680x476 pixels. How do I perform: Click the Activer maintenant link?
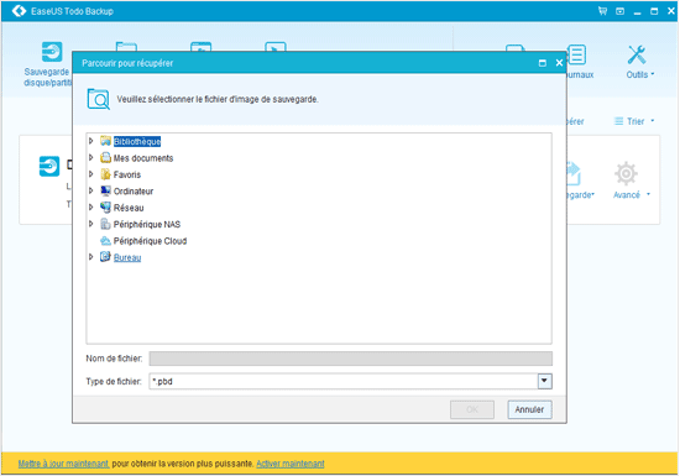[x=290, y=463]
